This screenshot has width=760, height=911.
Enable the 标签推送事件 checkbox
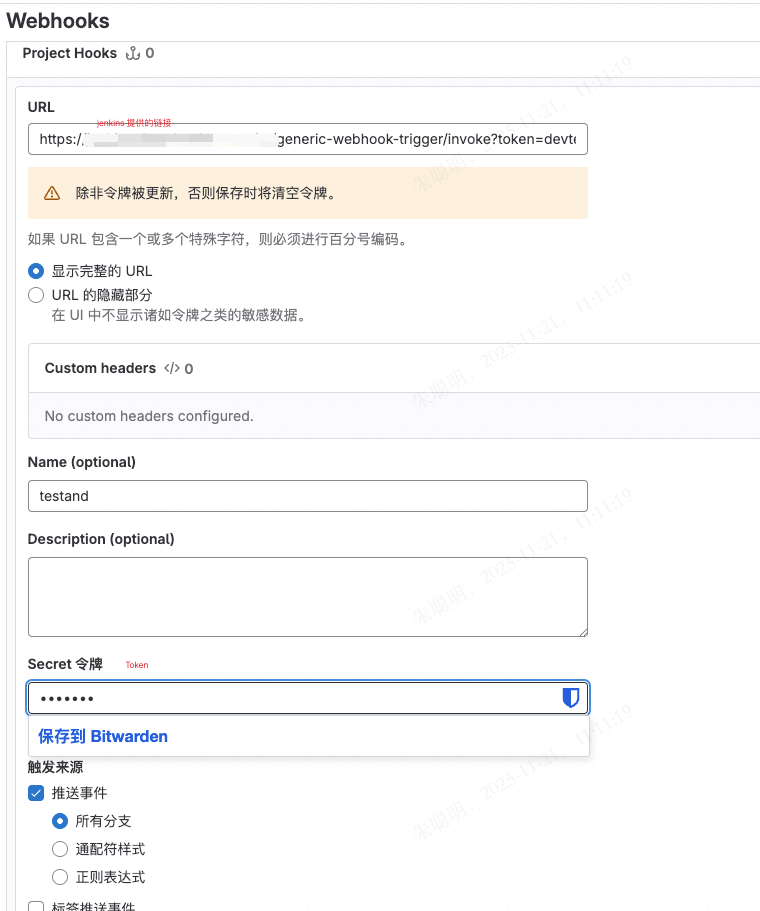tap(36, 906)
